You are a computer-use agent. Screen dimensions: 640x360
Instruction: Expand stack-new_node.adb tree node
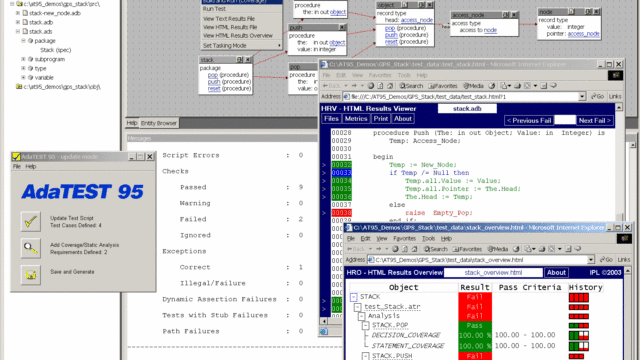(x=18, y=13)
